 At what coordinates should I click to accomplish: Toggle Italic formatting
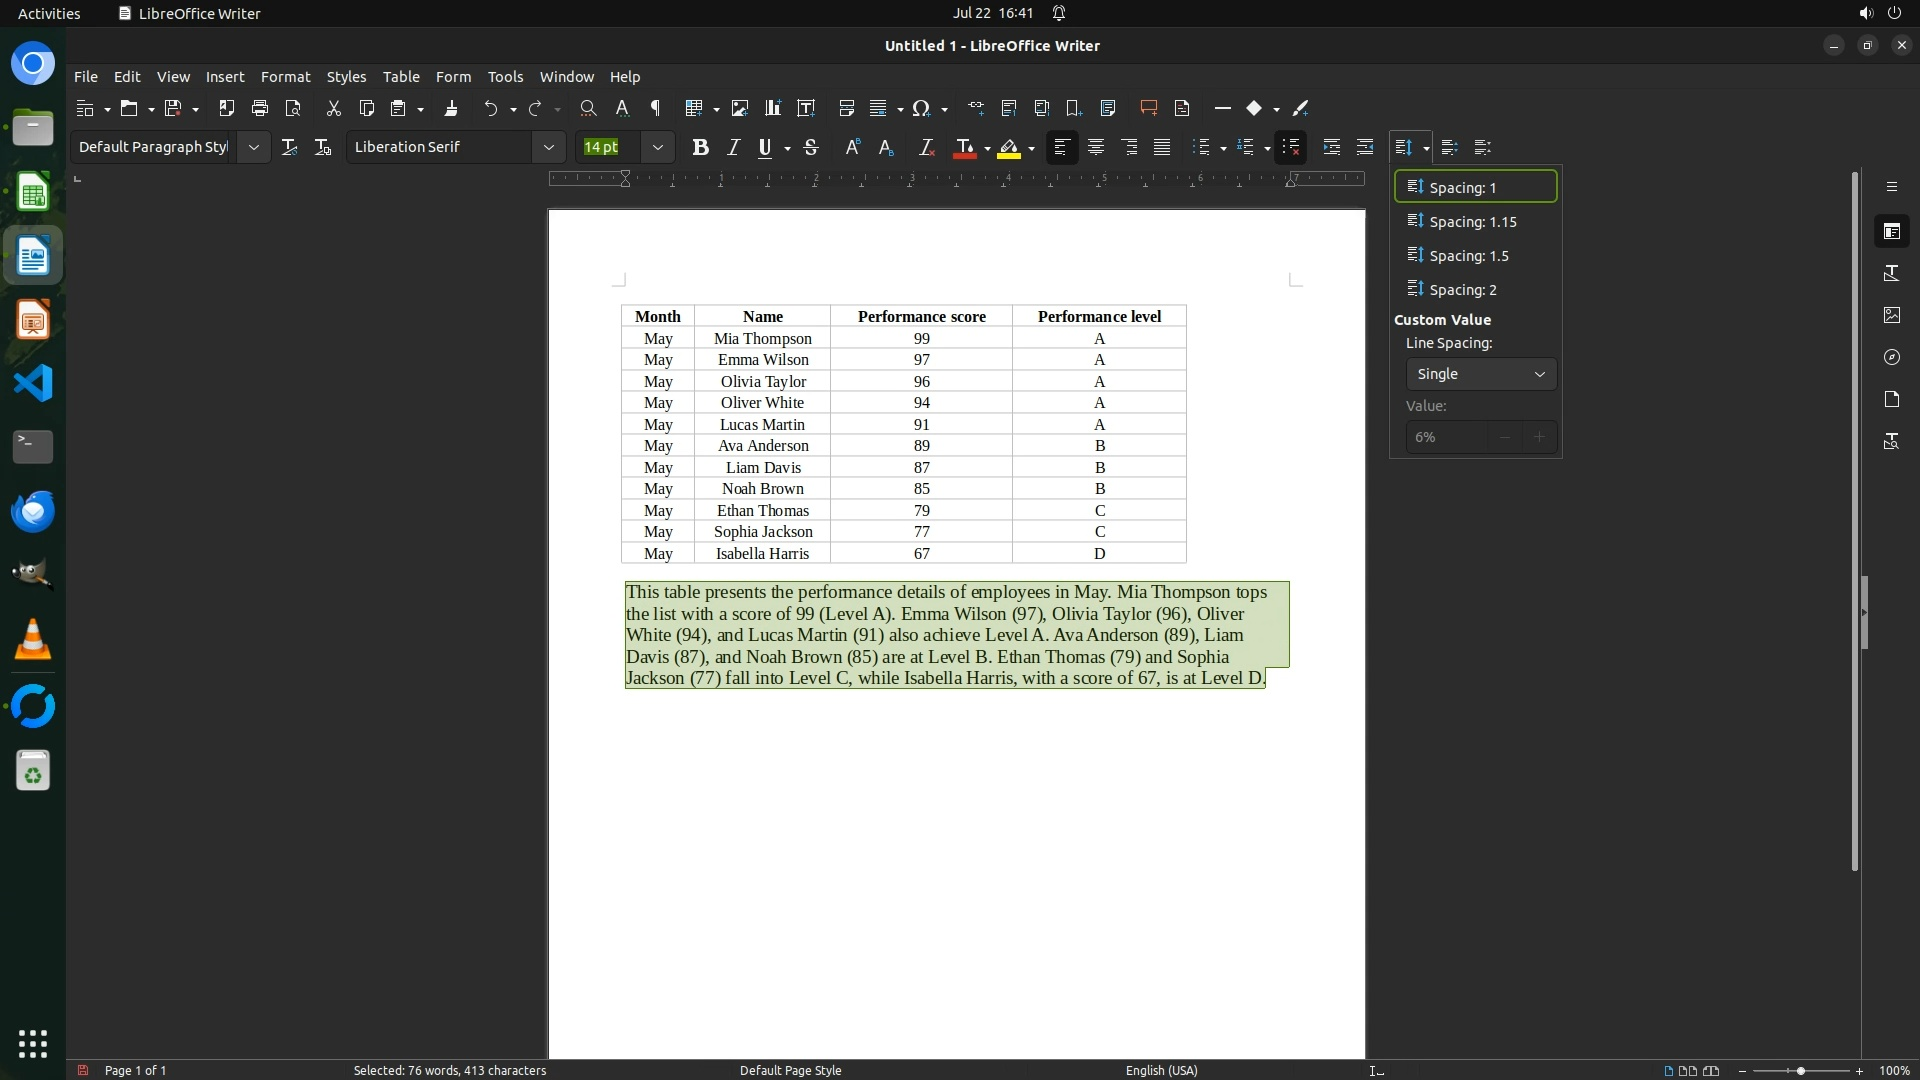click(733, 147)
